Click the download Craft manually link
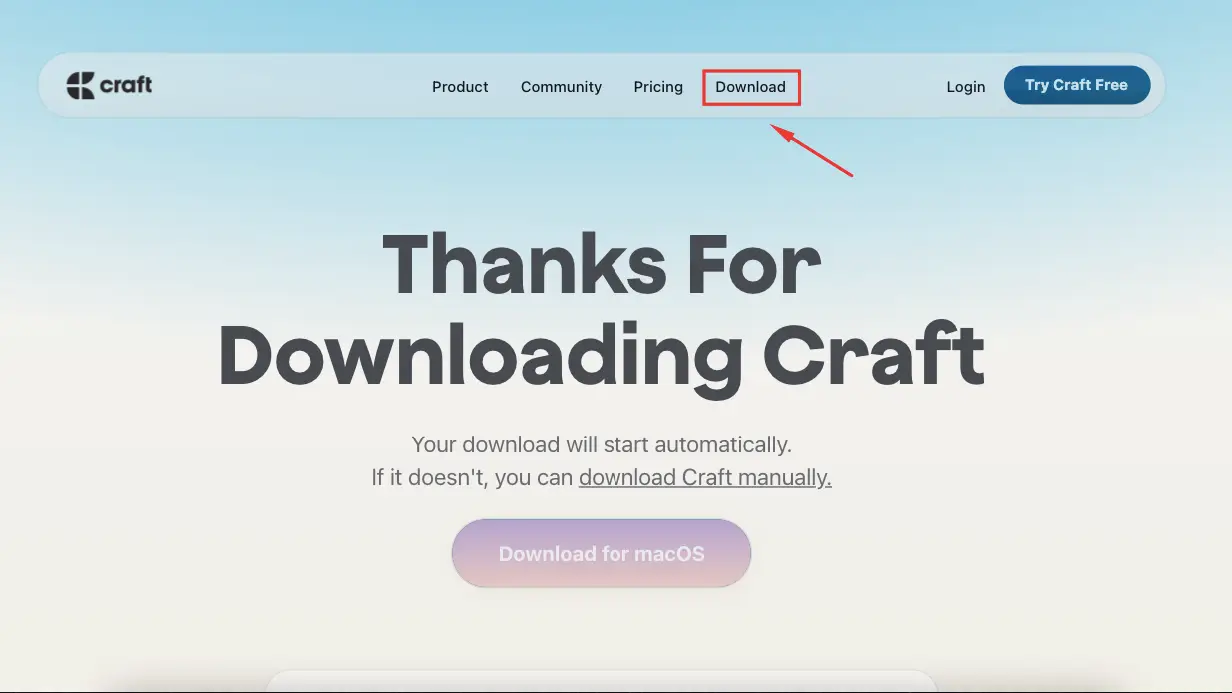 [x=705, y=477]
